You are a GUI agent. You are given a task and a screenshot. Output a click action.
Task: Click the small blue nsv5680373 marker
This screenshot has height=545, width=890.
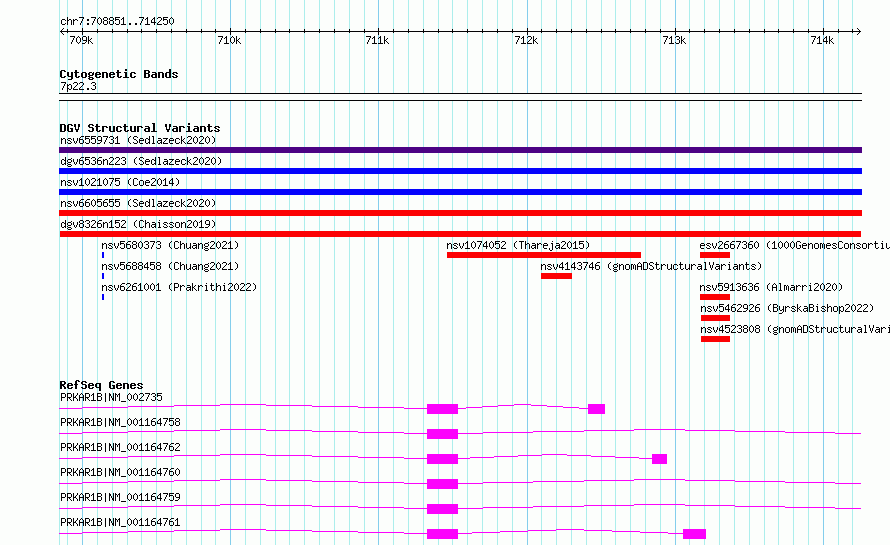pyautogui.click(x=103, y=255)
